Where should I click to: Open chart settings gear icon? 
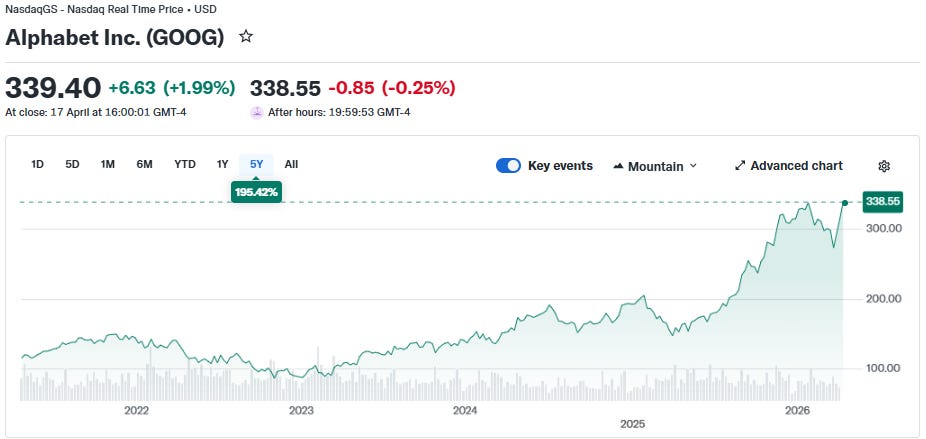[x=884, y=166]
